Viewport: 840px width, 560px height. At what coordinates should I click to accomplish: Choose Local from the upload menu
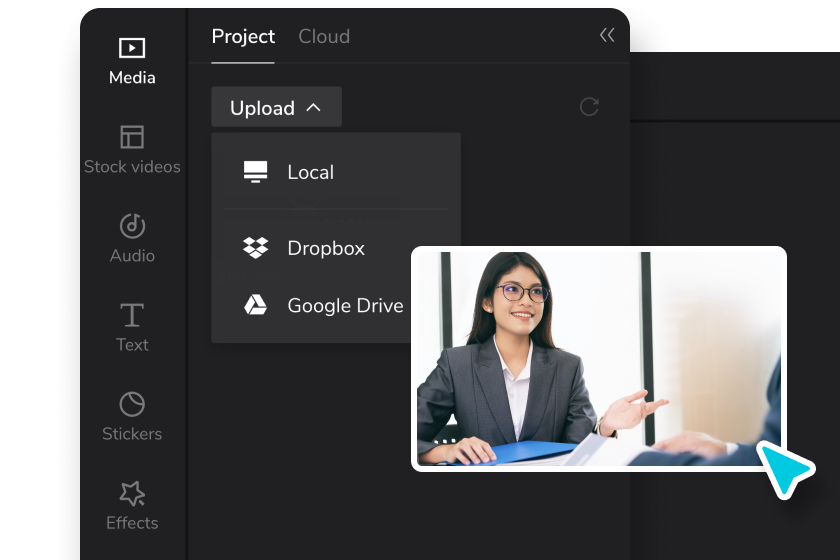point(311,172)
